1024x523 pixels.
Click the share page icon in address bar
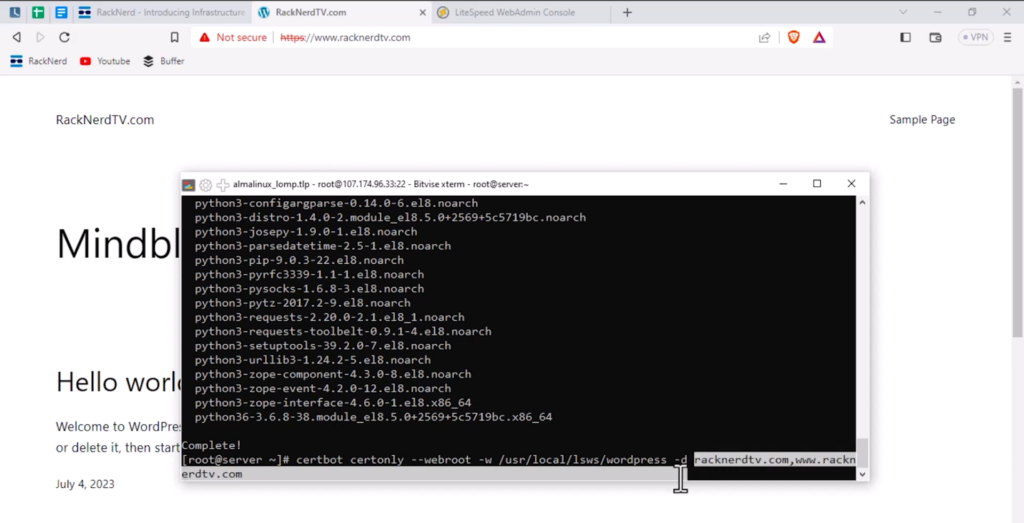[x=765, y=37]
